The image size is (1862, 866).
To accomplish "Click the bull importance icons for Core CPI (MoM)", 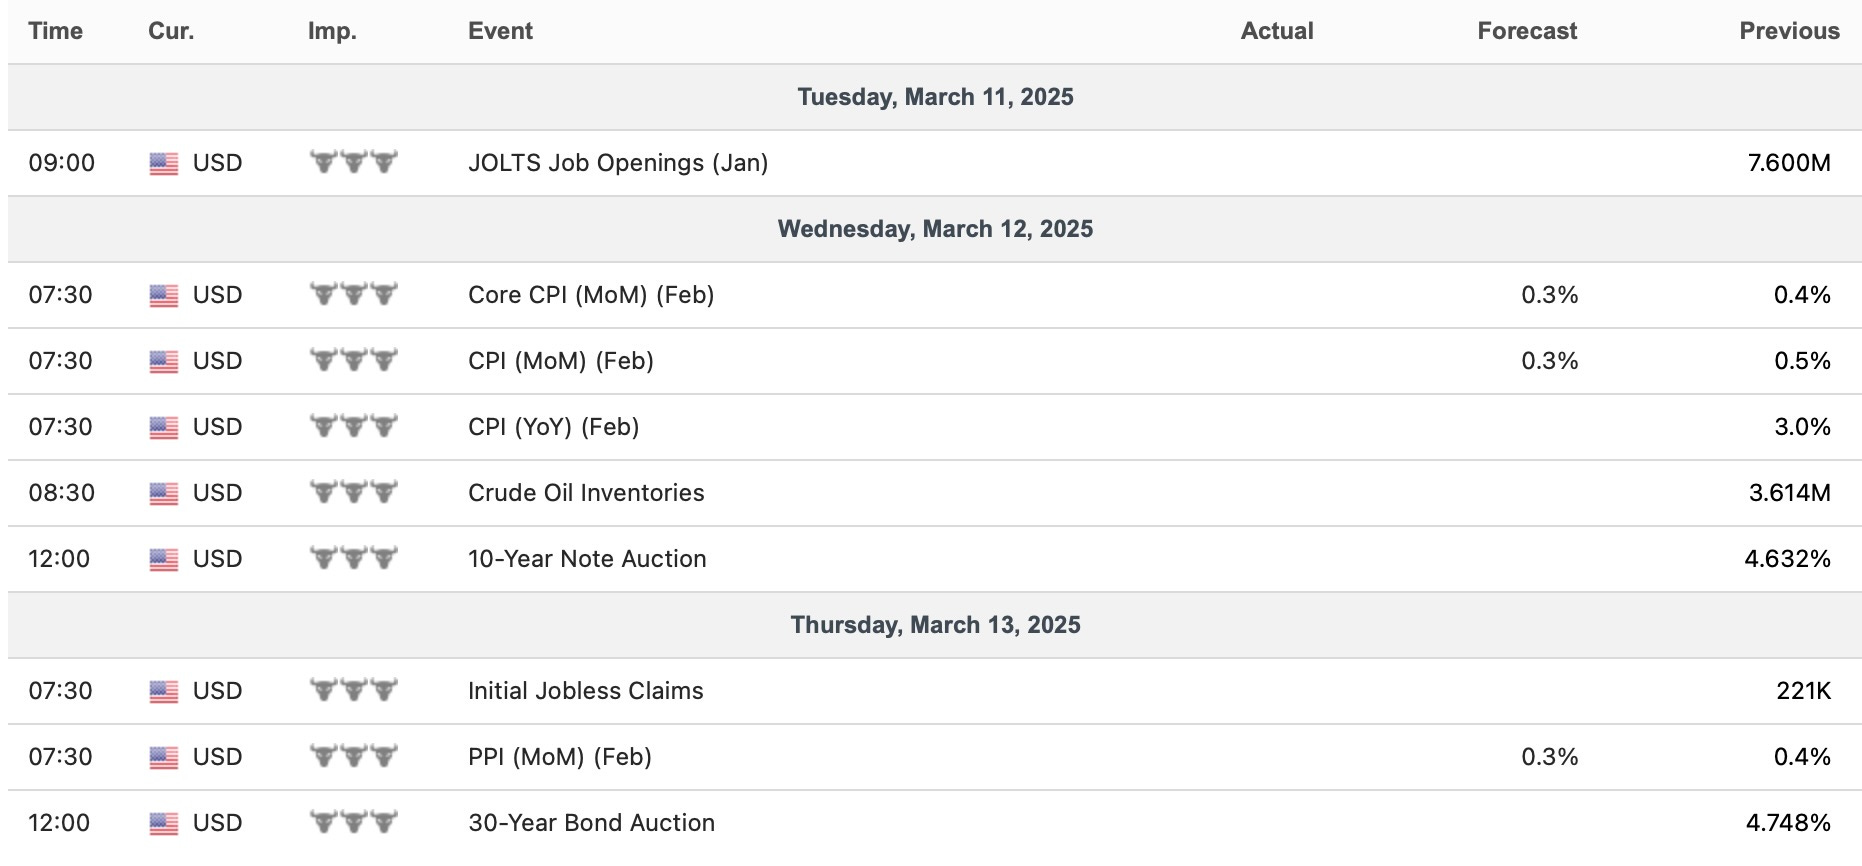I will tap(354, 294).
